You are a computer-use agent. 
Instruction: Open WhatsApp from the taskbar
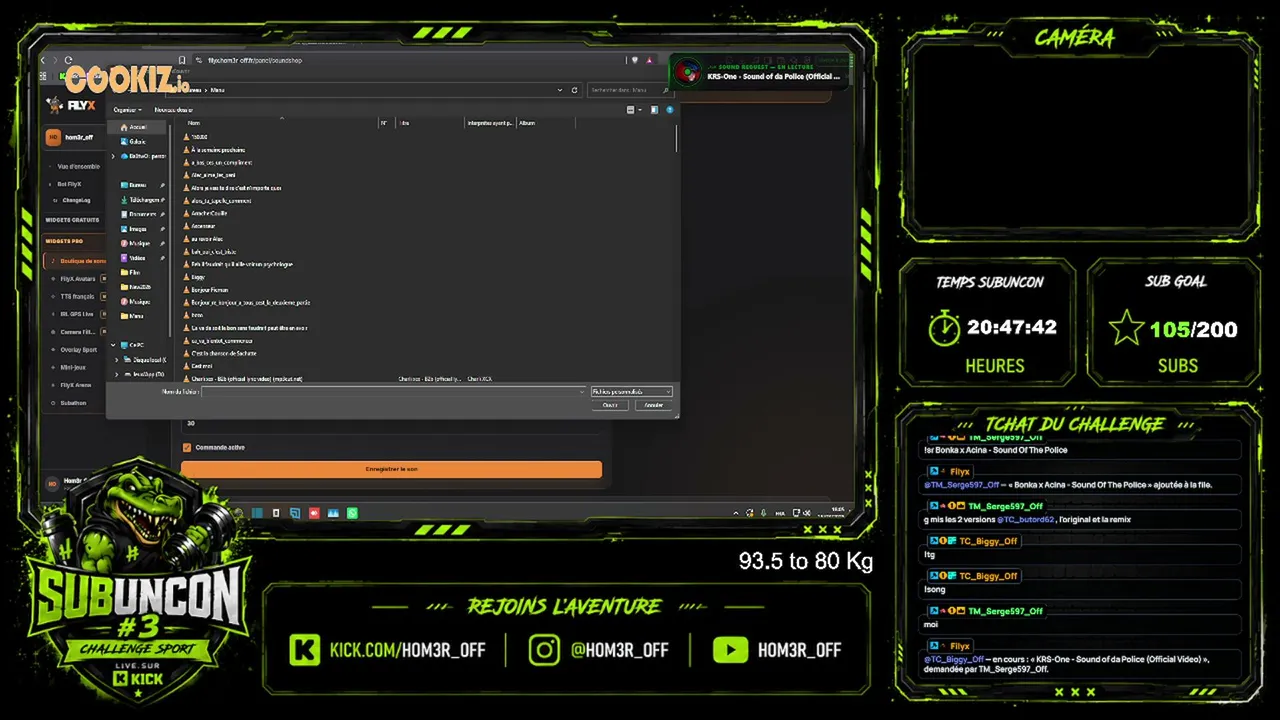[353, 513]
